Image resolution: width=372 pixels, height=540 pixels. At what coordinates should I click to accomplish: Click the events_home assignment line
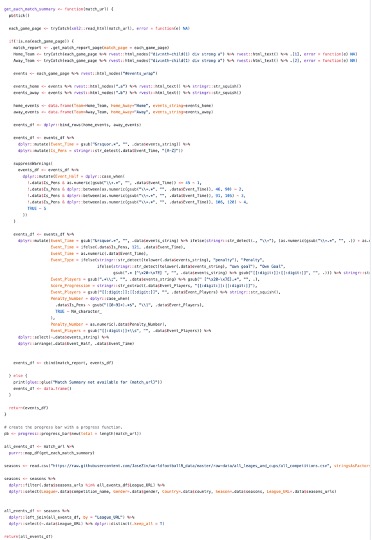(x=127, y=86)
